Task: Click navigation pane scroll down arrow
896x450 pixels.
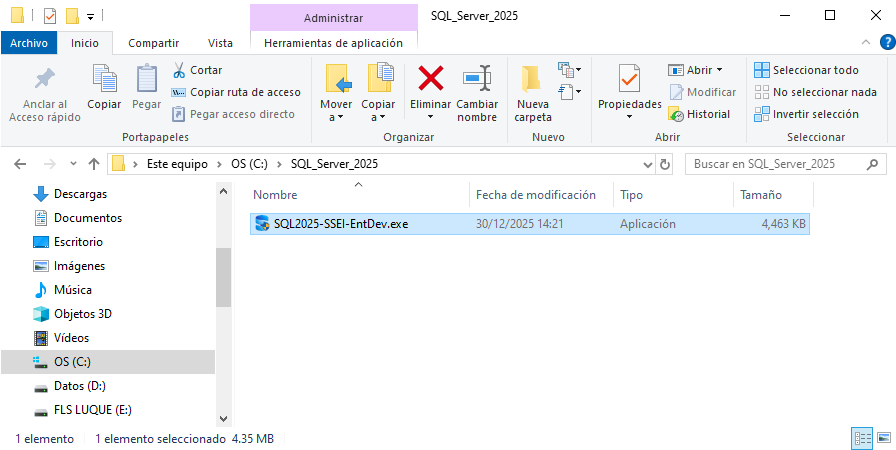Action: pyautogui.click(x=223, y=419)
